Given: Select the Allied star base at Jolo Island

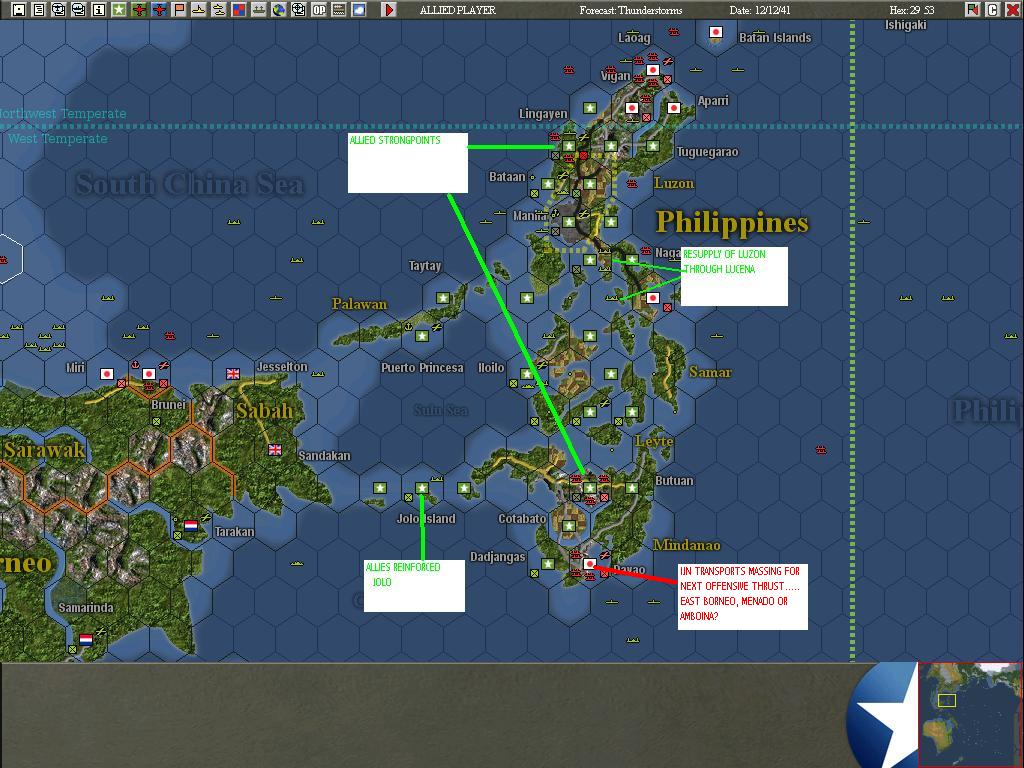Looking at the screenshot, I should tap(422, 488).
